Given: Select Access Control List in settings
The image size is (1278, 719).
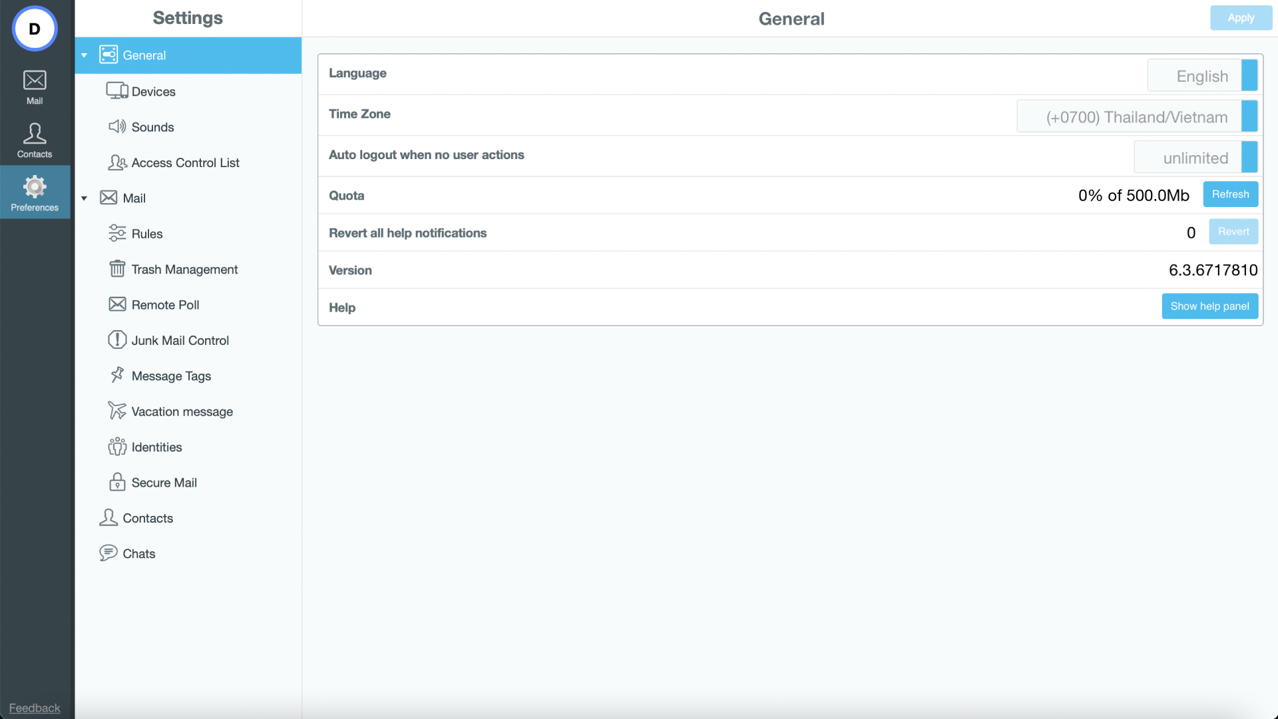Looking at the screenshot, I should click(x=185, y=163).
